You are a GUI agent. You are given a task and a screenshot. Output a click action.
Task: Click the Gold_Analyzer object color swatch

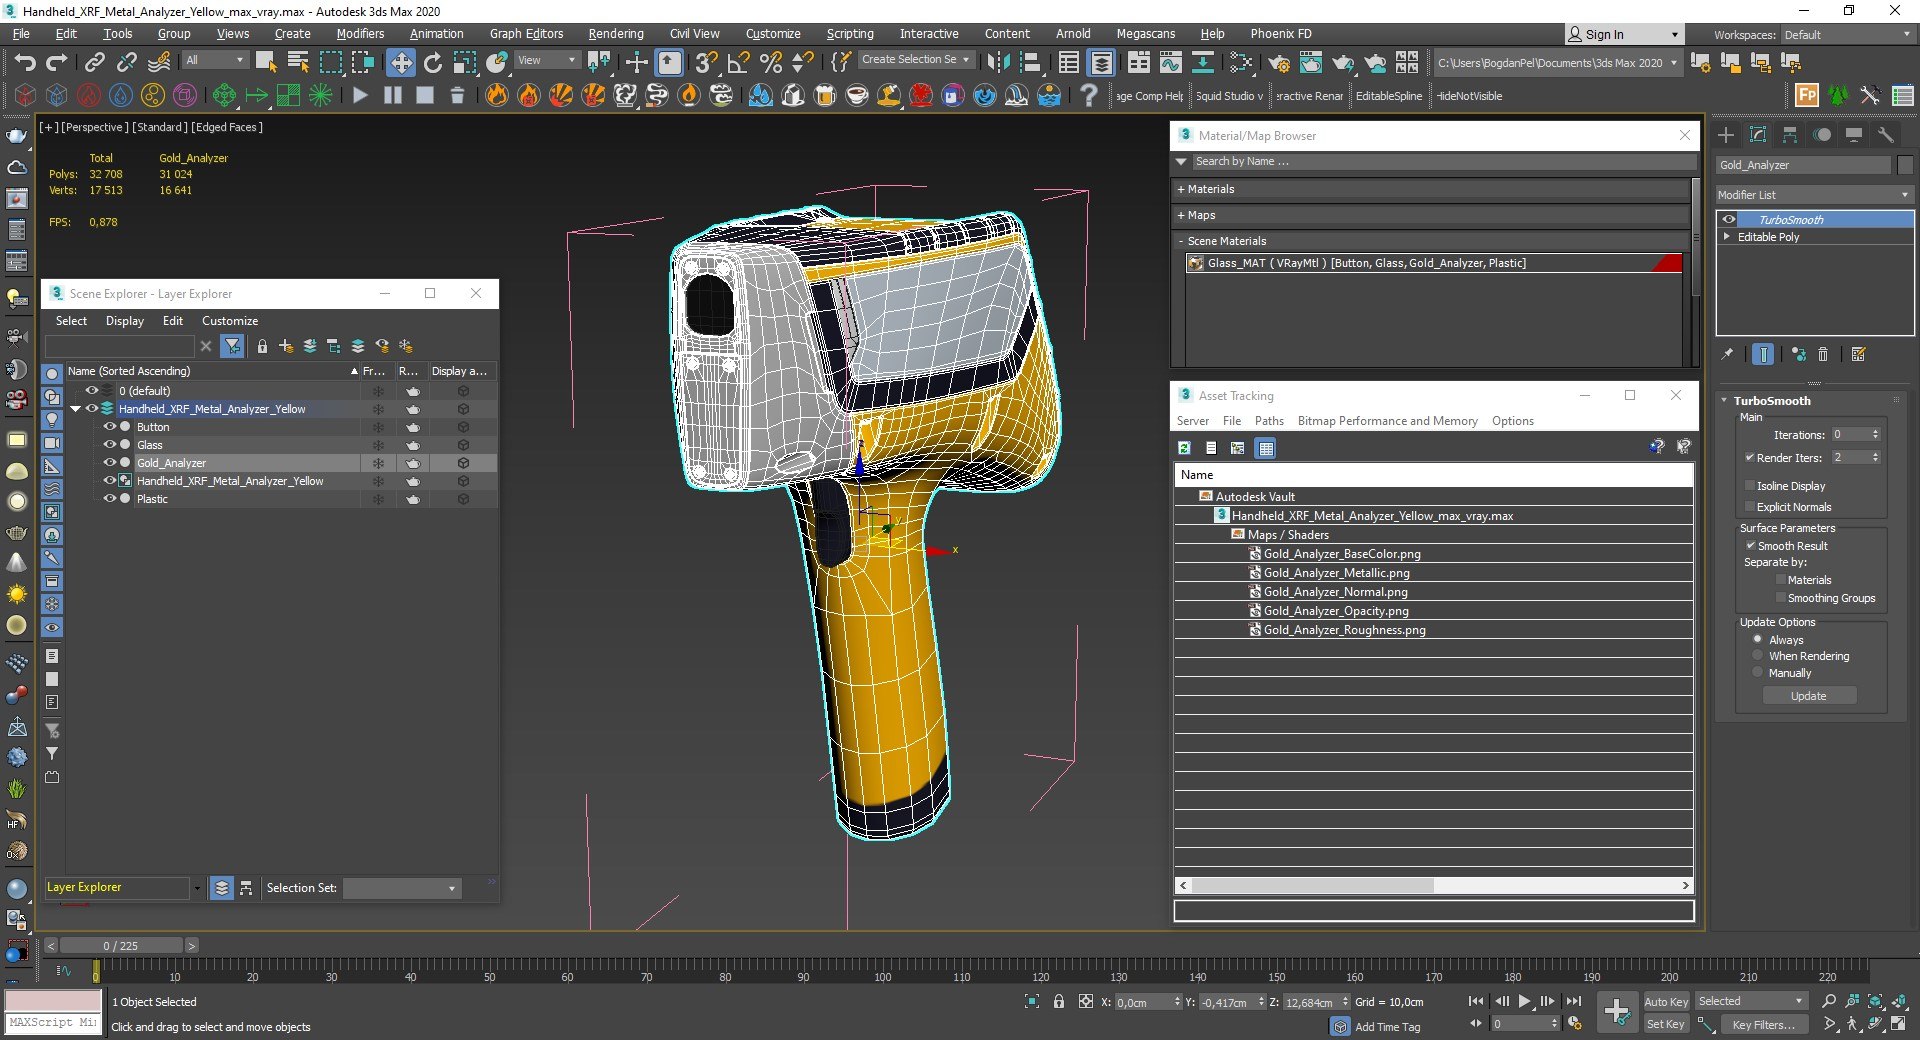(1905, 165)
